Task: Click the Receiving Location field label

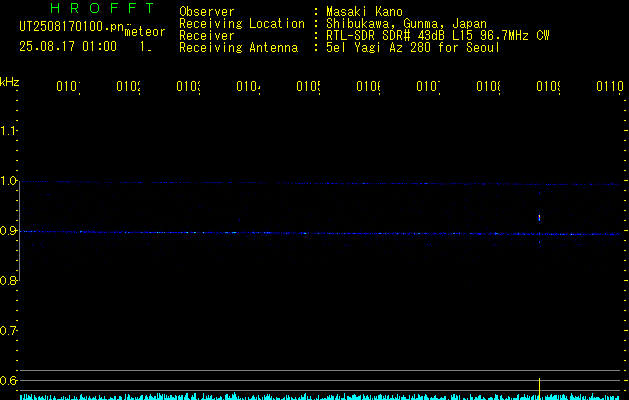Action: (242, 23)
